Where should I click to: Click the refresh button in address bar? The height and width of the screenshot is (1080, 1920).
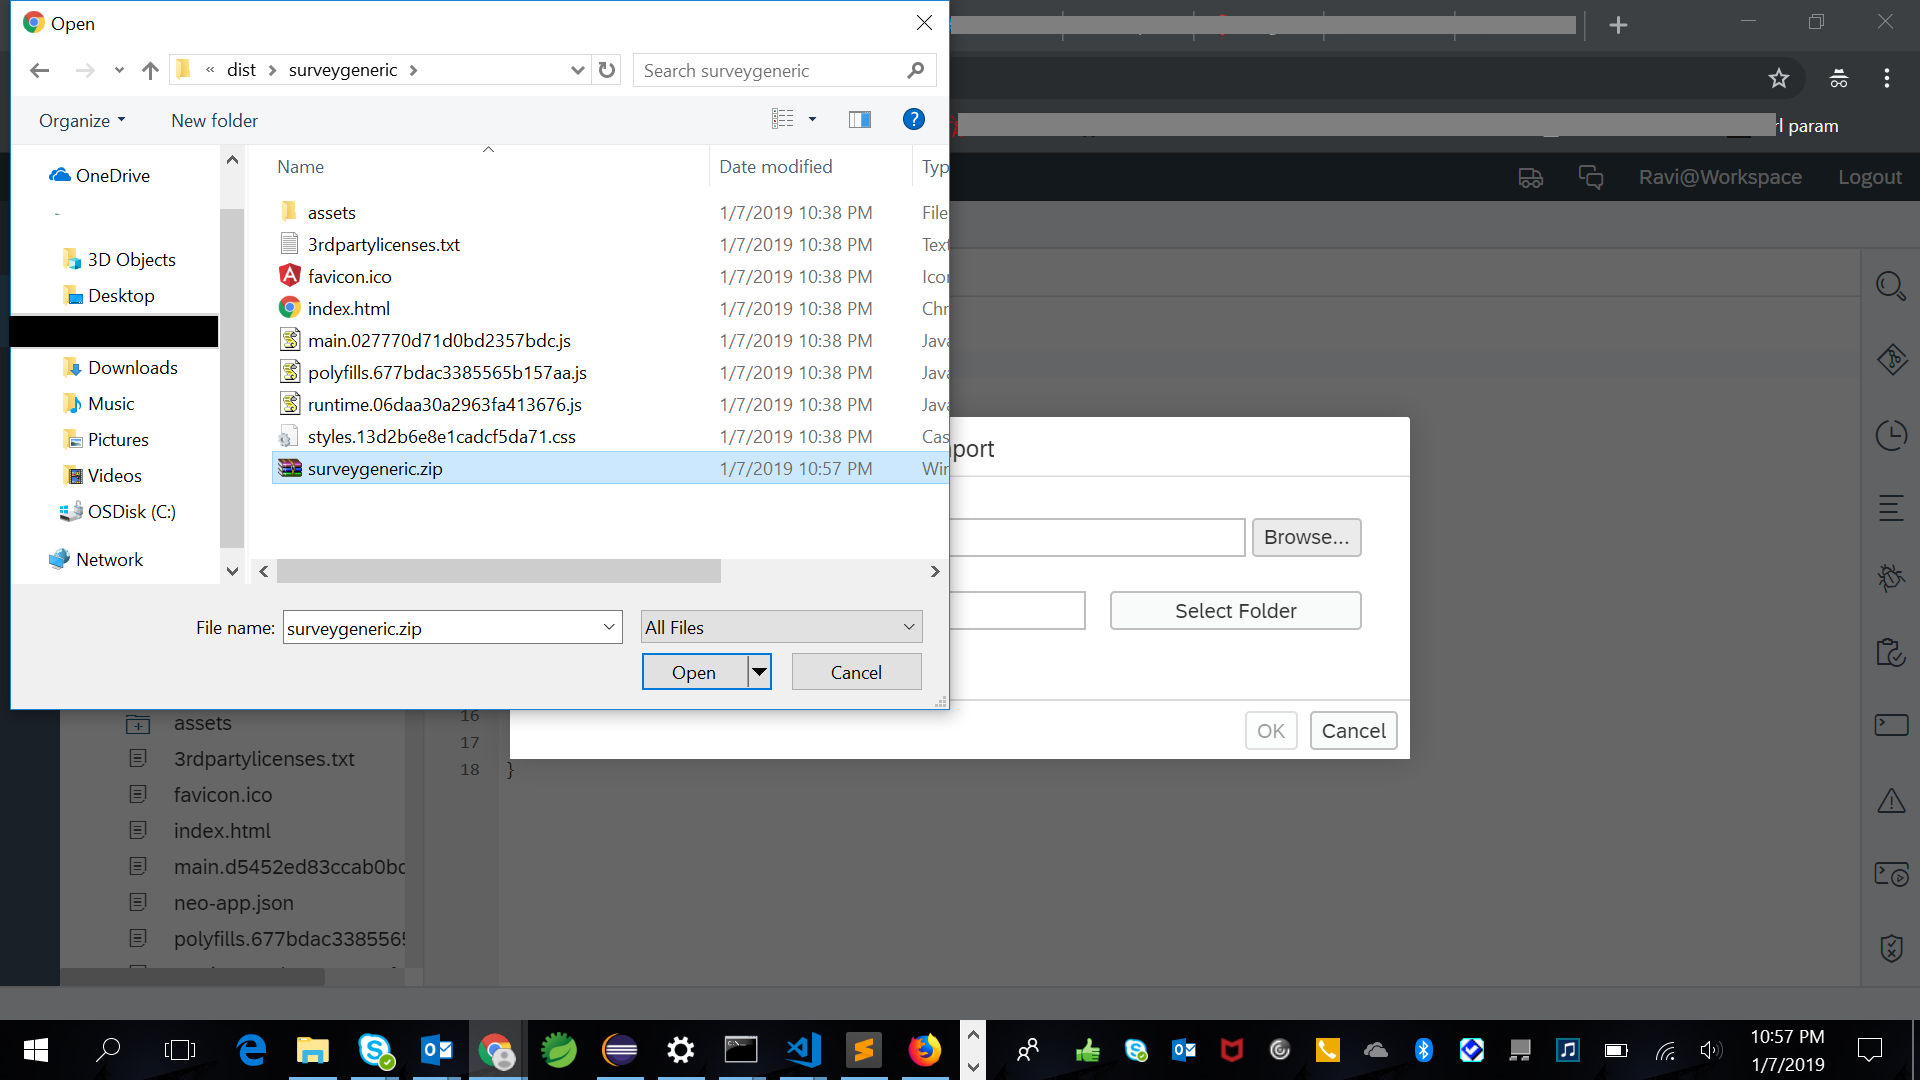(x=606, y=70)
